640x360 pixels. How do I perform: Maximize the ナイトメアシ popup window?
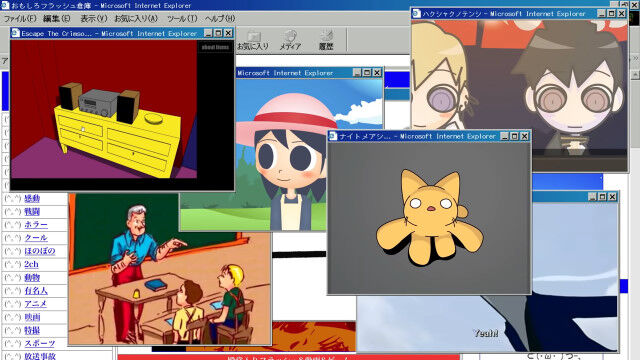[514, 136]
